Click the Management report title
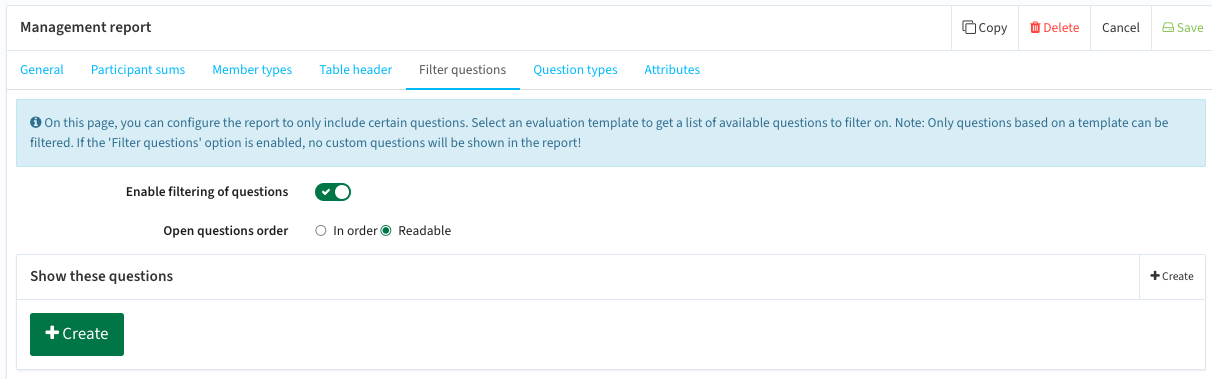 click(86, 28)
